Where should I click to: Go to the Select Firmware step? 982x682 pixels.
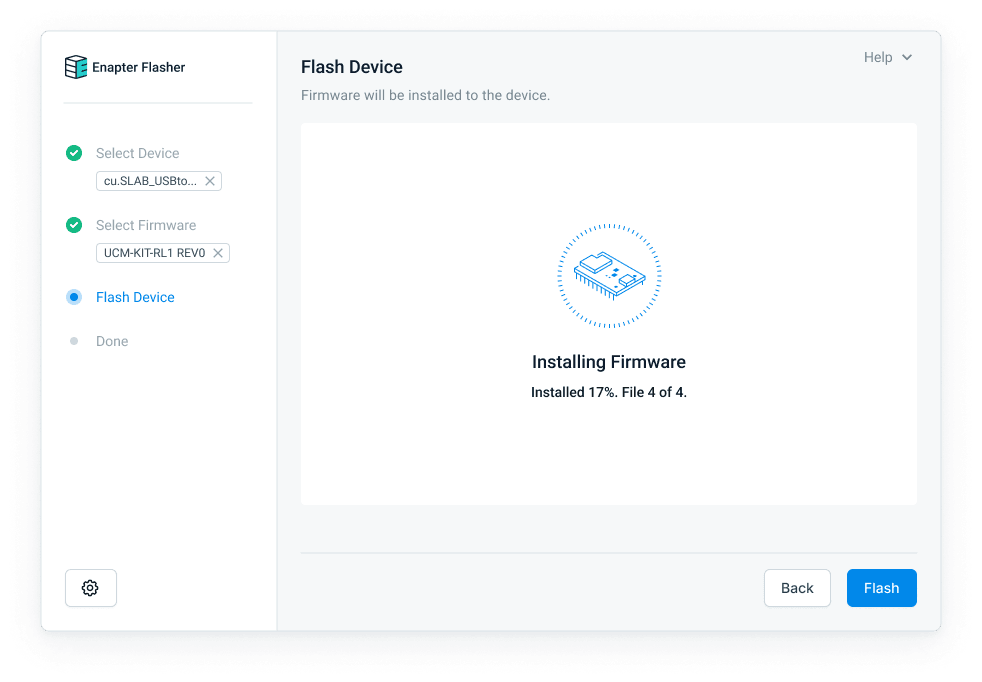tap(146, 225)
